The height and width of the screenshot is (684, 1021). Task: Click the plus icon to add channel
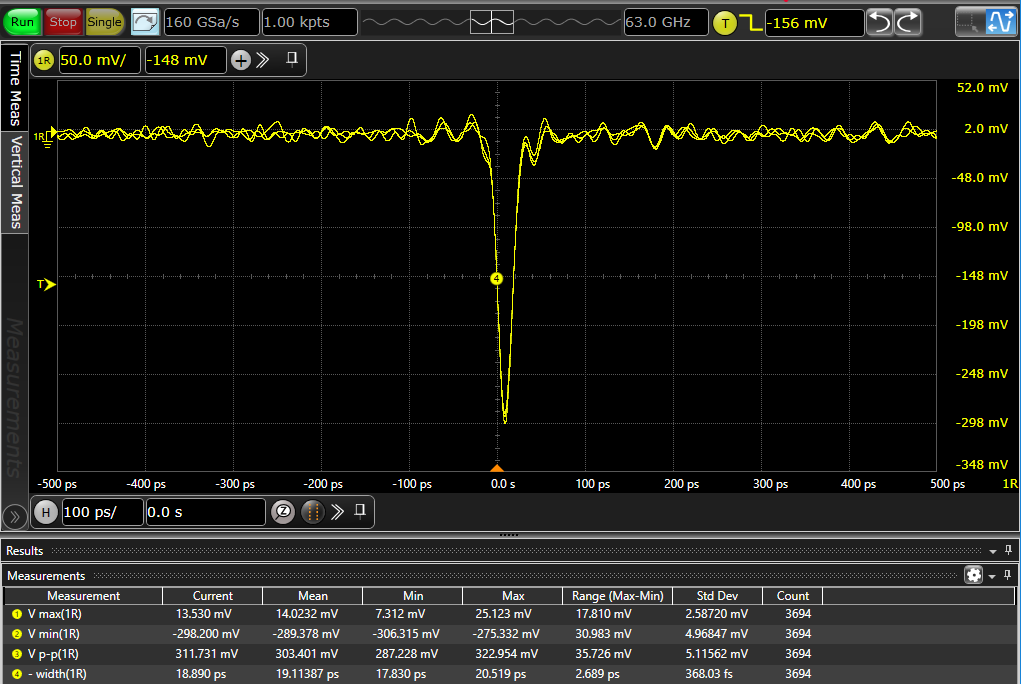coord(241,61)
